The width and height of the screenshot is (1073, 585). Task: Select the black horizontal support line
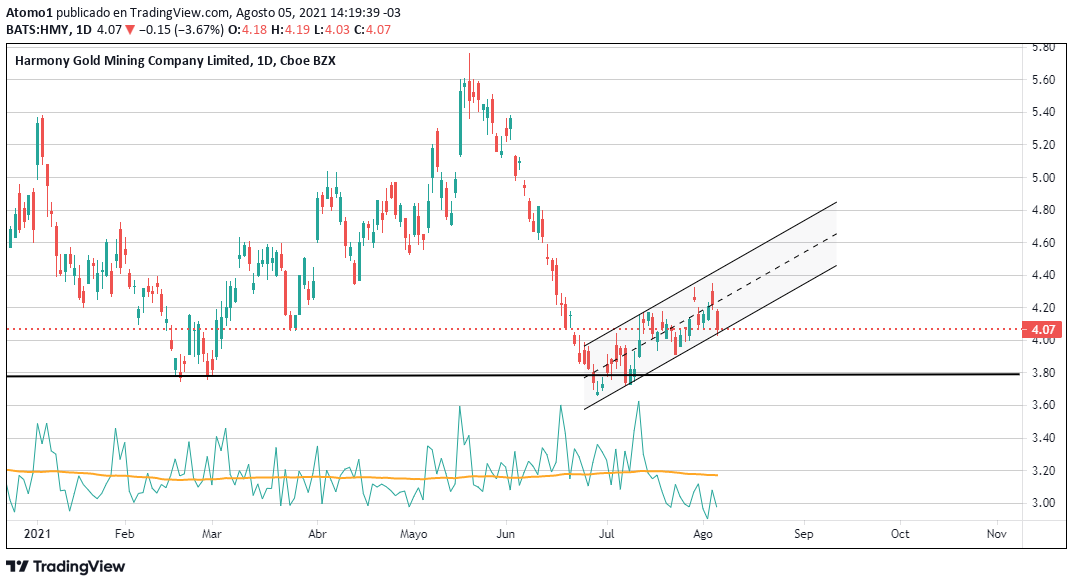[513, 375]
